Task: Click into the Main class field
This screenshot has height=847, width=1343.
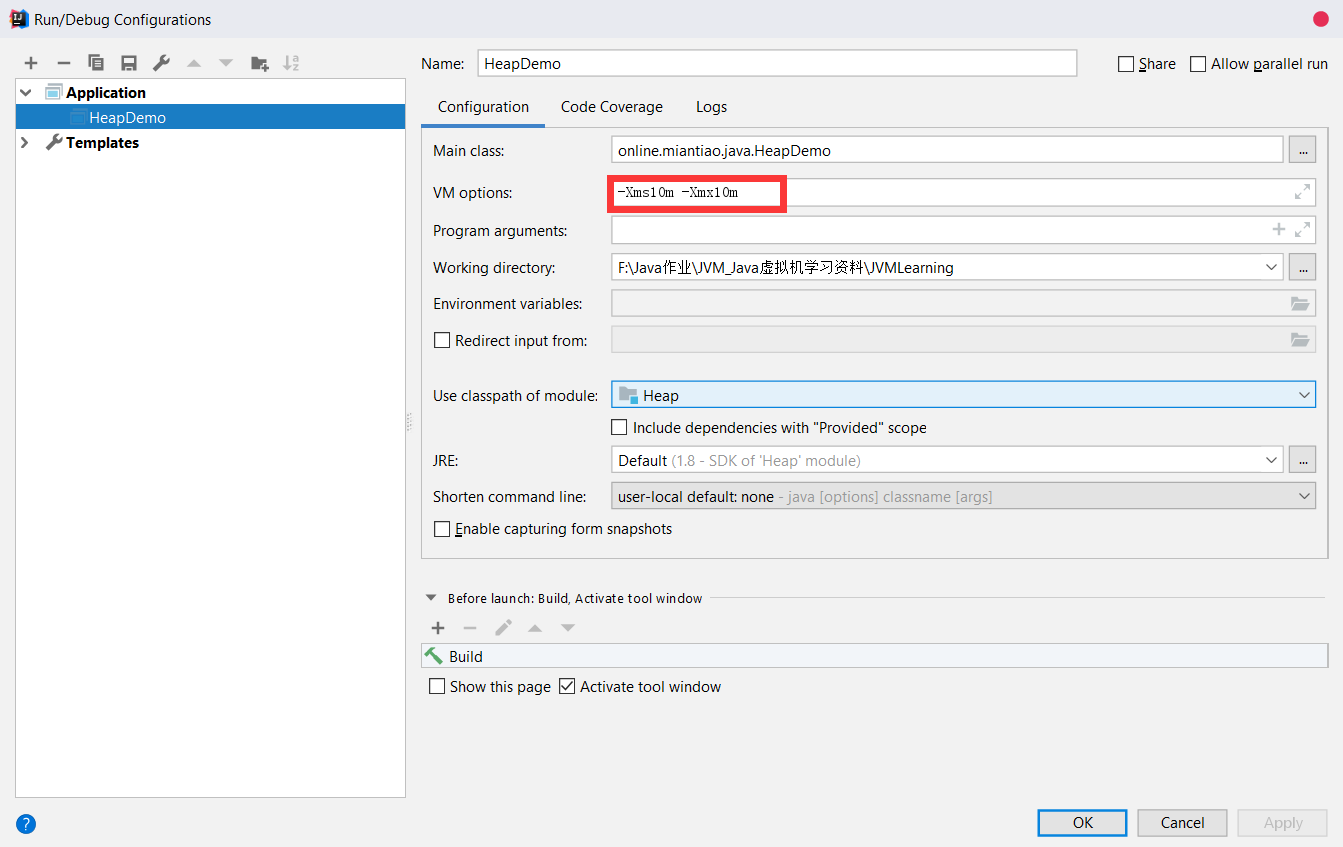Action: coord(947,150)
